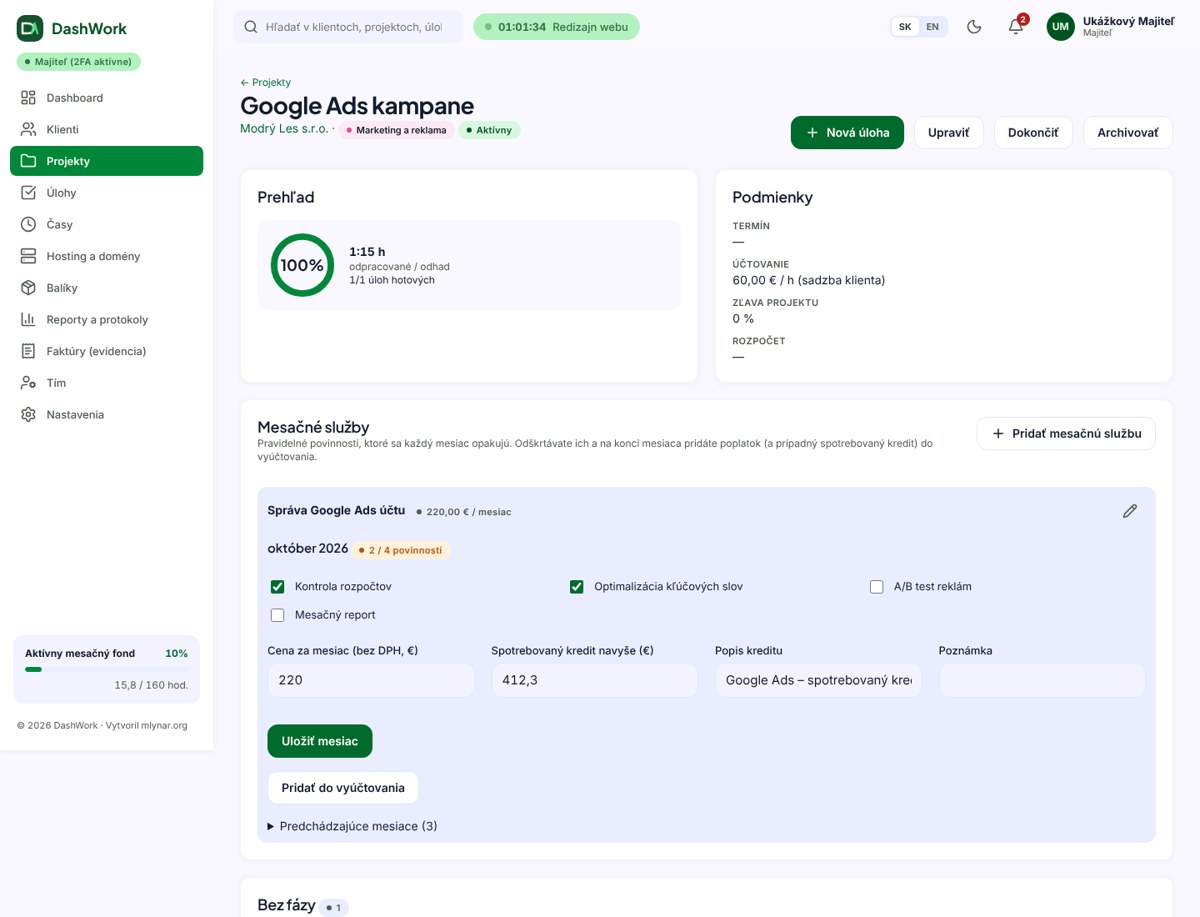Edit Správa Google Ads účtu with pencil icon
1200x917 pixels.
[1130, 511]
